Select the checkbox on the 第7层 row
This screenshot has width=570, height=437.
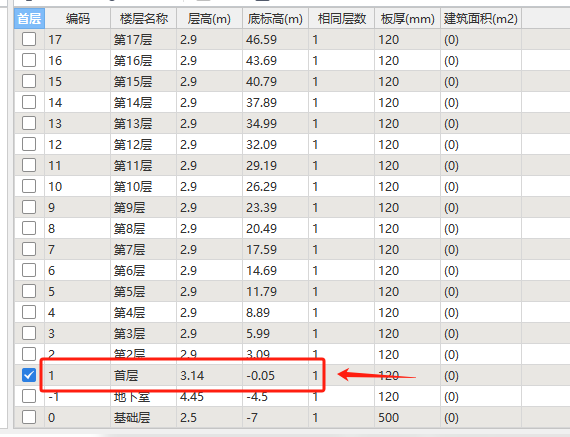pyautogui.click(x=29, y=249)
